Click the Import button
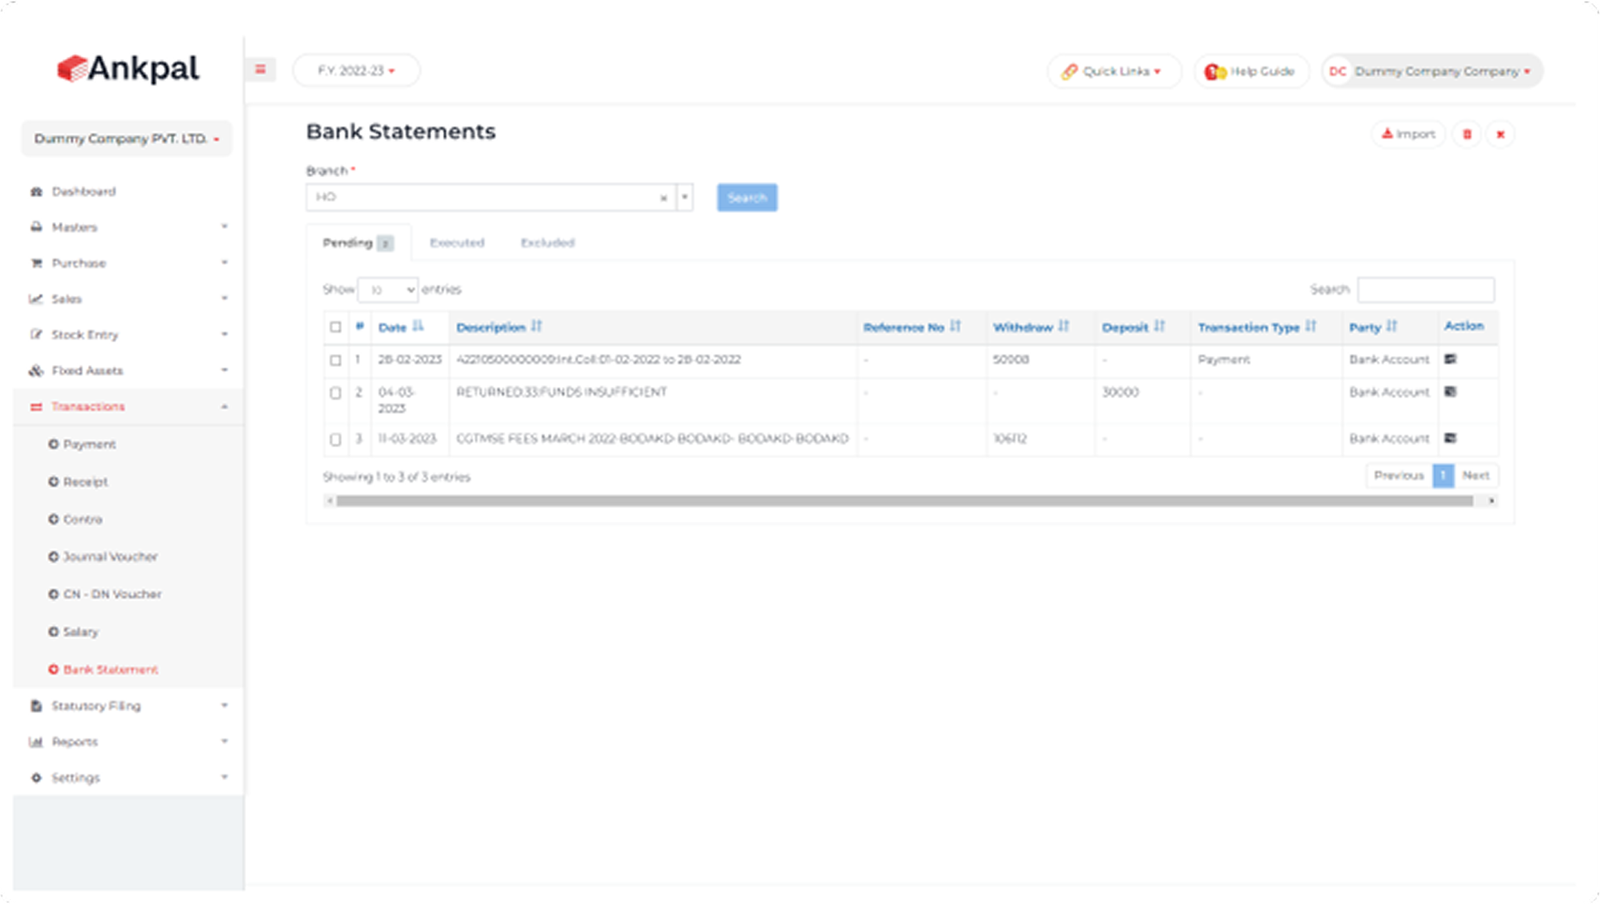 tap(1408, 134)
